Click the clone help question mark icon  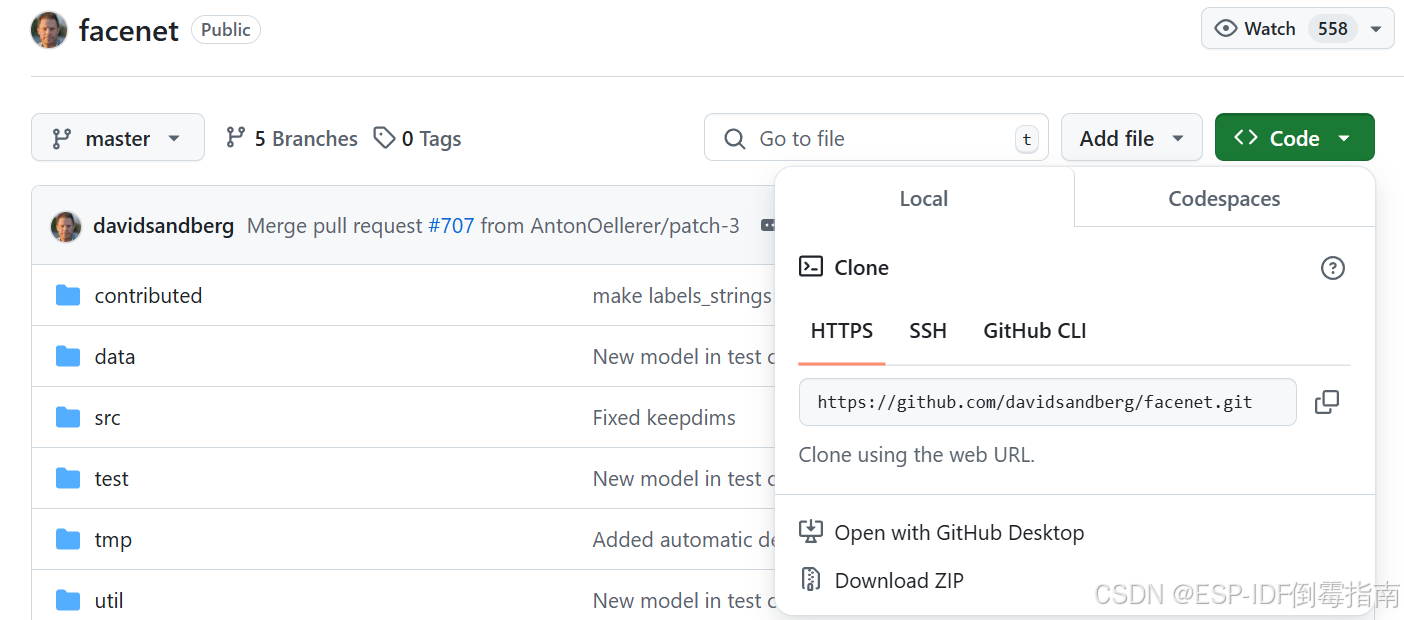(1333, 268)
